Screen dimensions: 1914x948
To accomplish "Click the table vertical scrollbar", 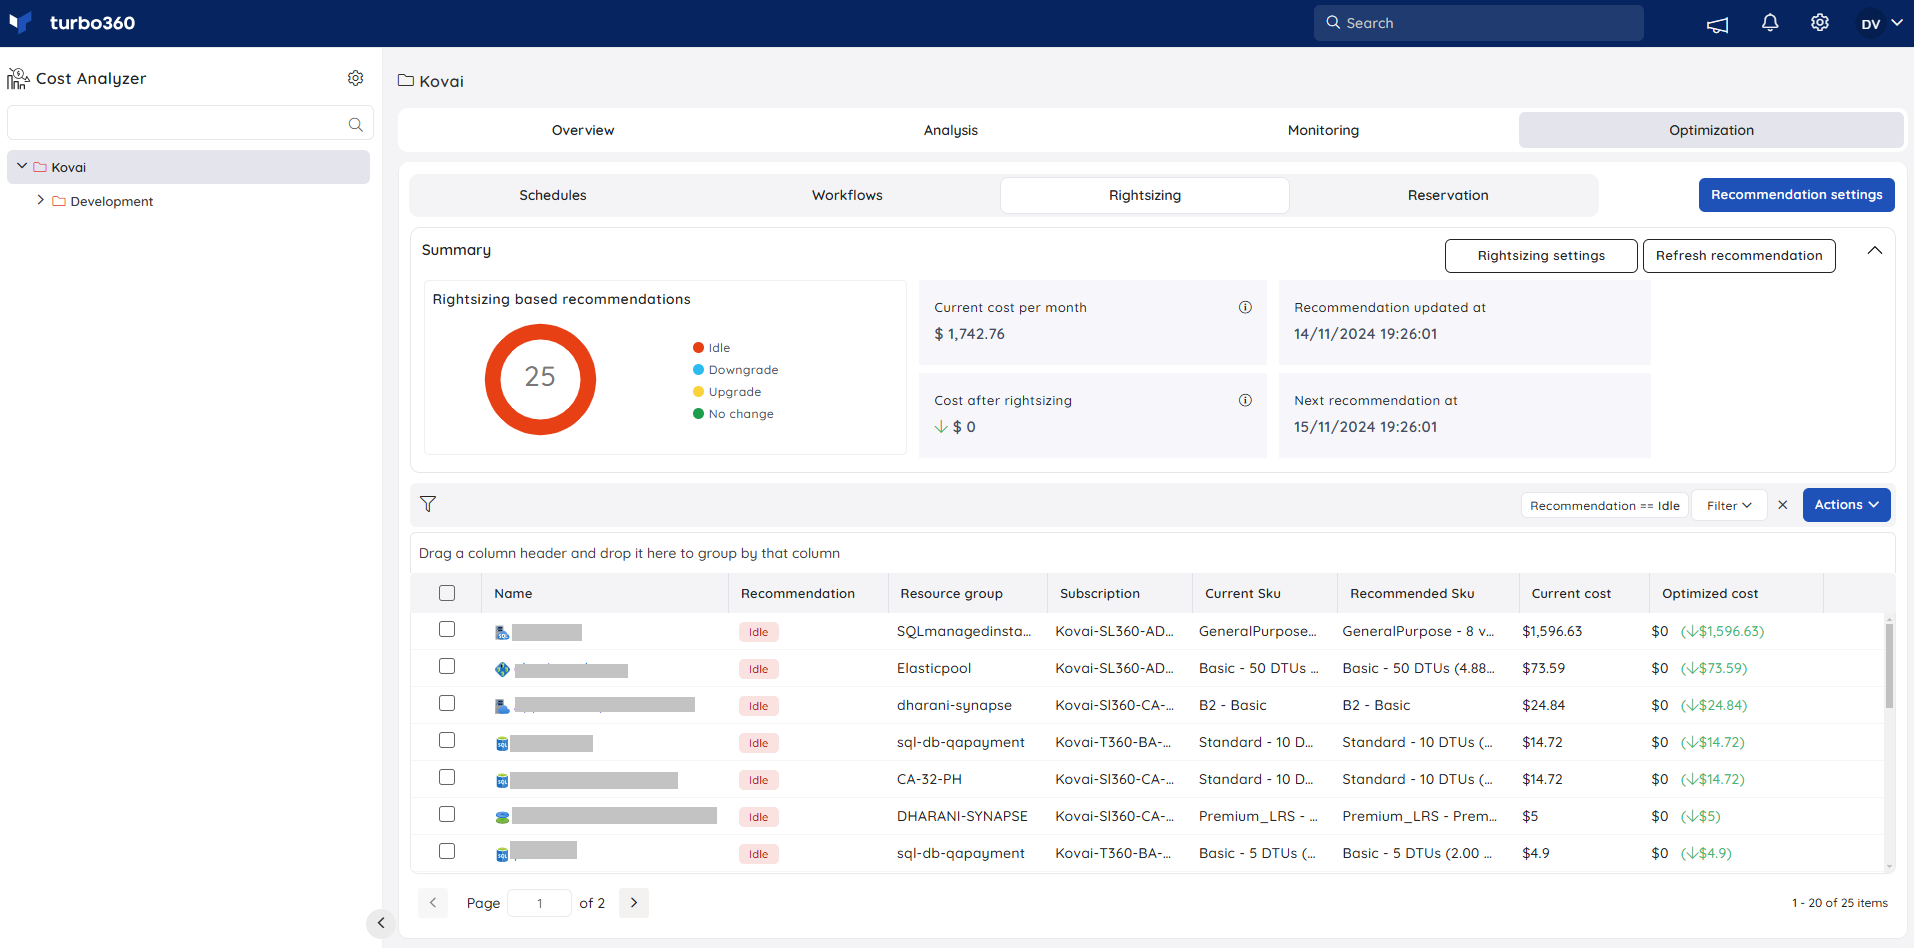I will point(1889,665).
